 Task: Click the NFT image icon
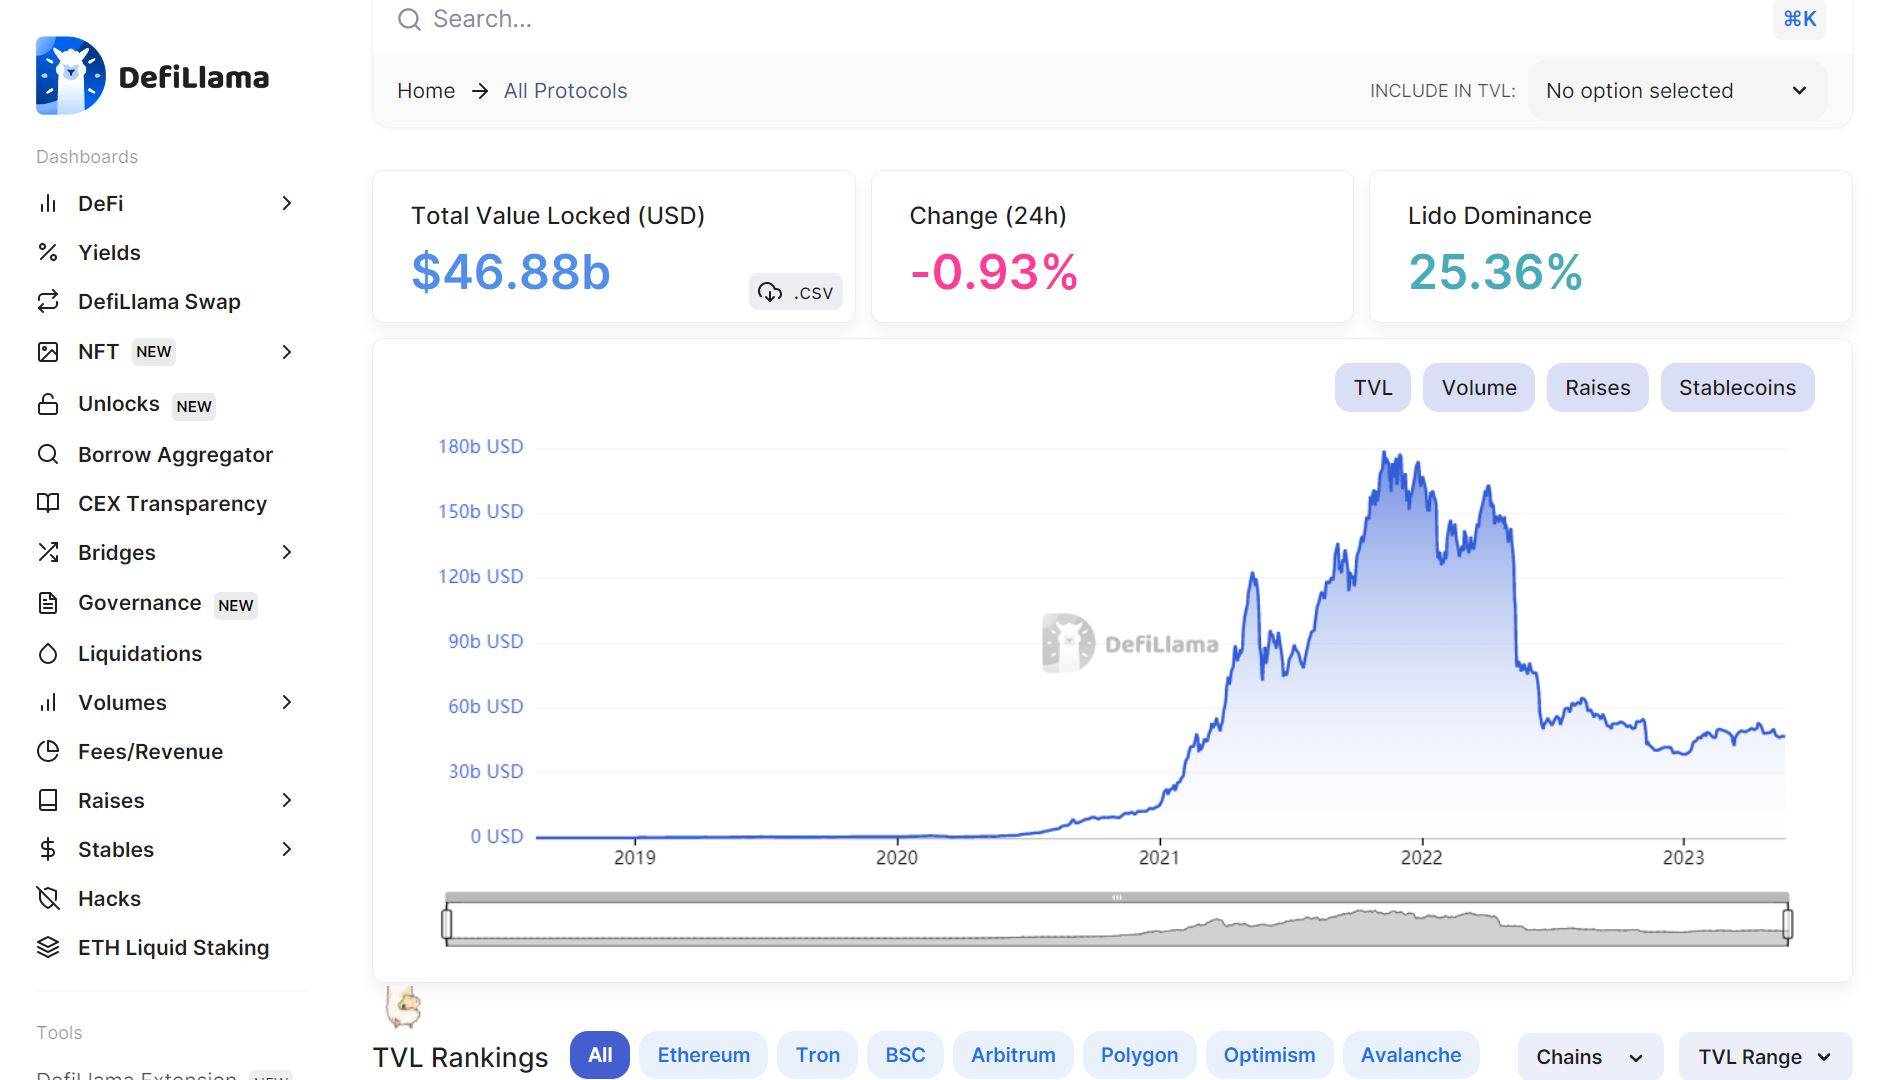click(48, 352)
